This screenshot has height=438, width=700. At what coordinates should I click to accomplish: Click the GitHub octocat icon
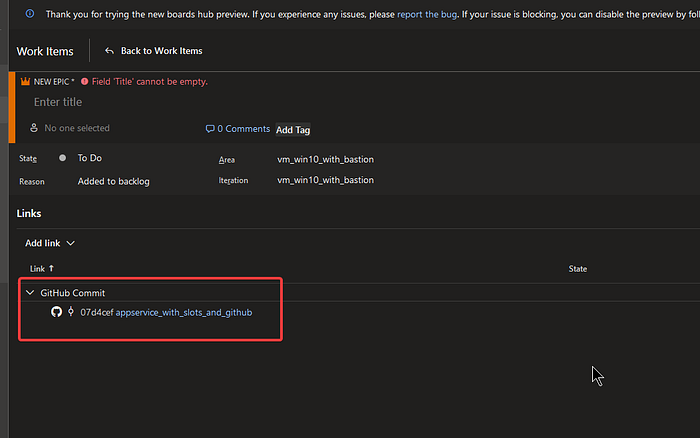click(56, 312)
